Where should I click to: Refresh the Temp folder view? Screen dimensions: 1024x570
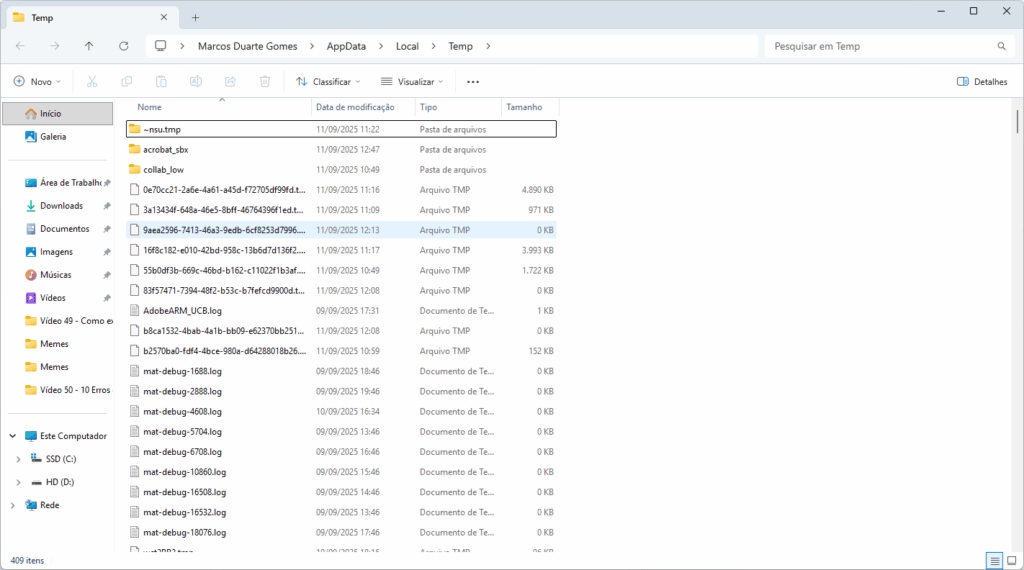[x=123, y=46]
